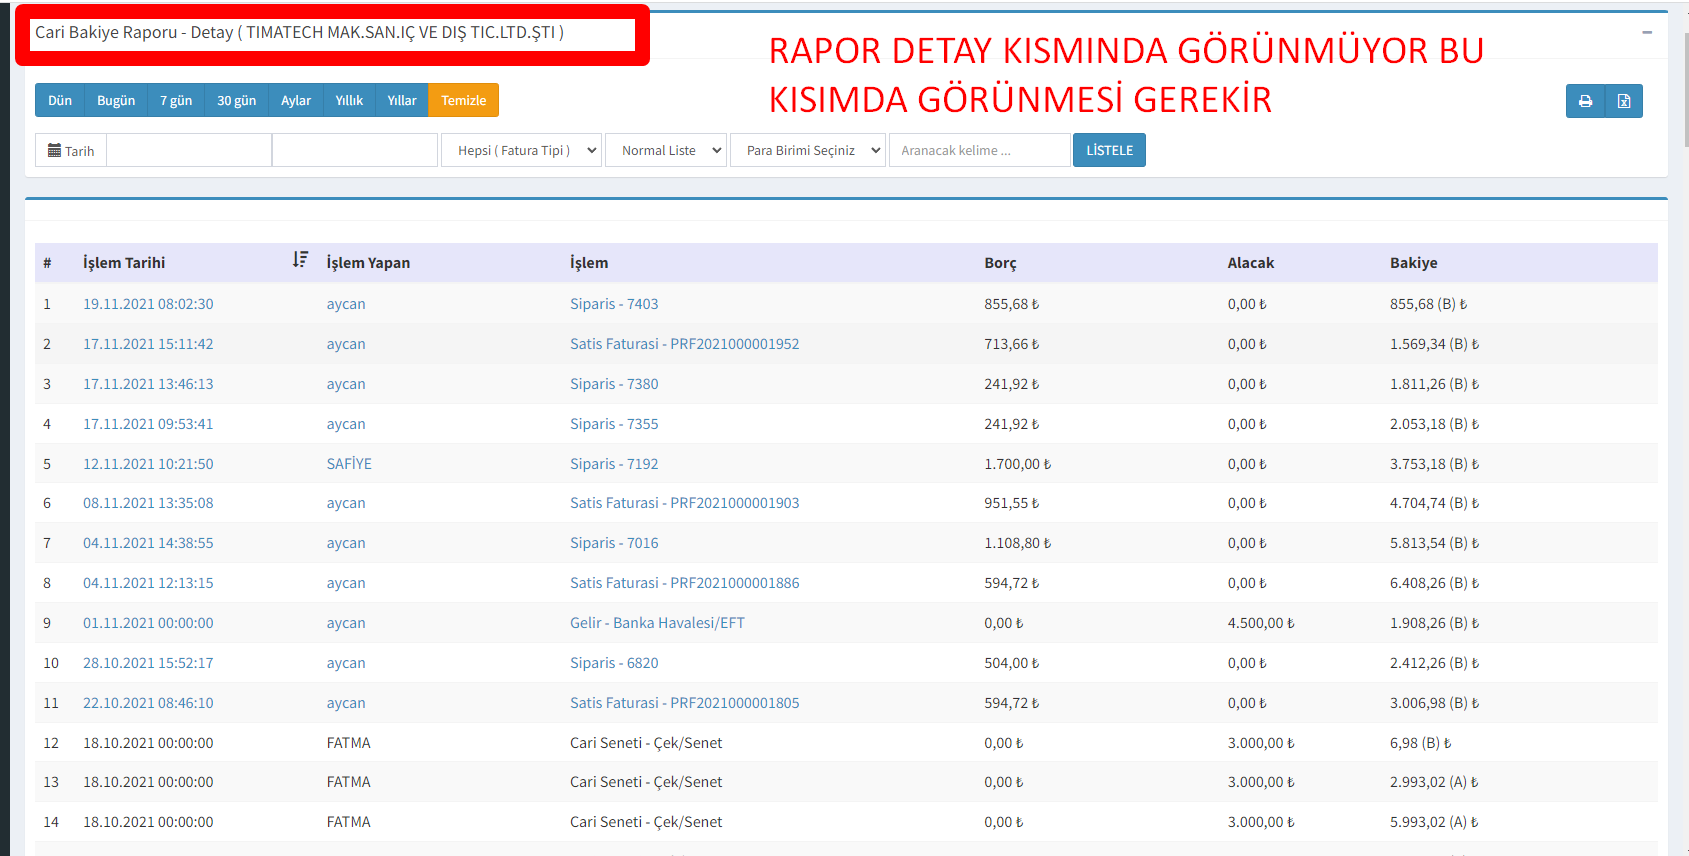This screenshot has height=856, width=1689.
Task: Select the 30 gün date filter
Action: [236, 101]
